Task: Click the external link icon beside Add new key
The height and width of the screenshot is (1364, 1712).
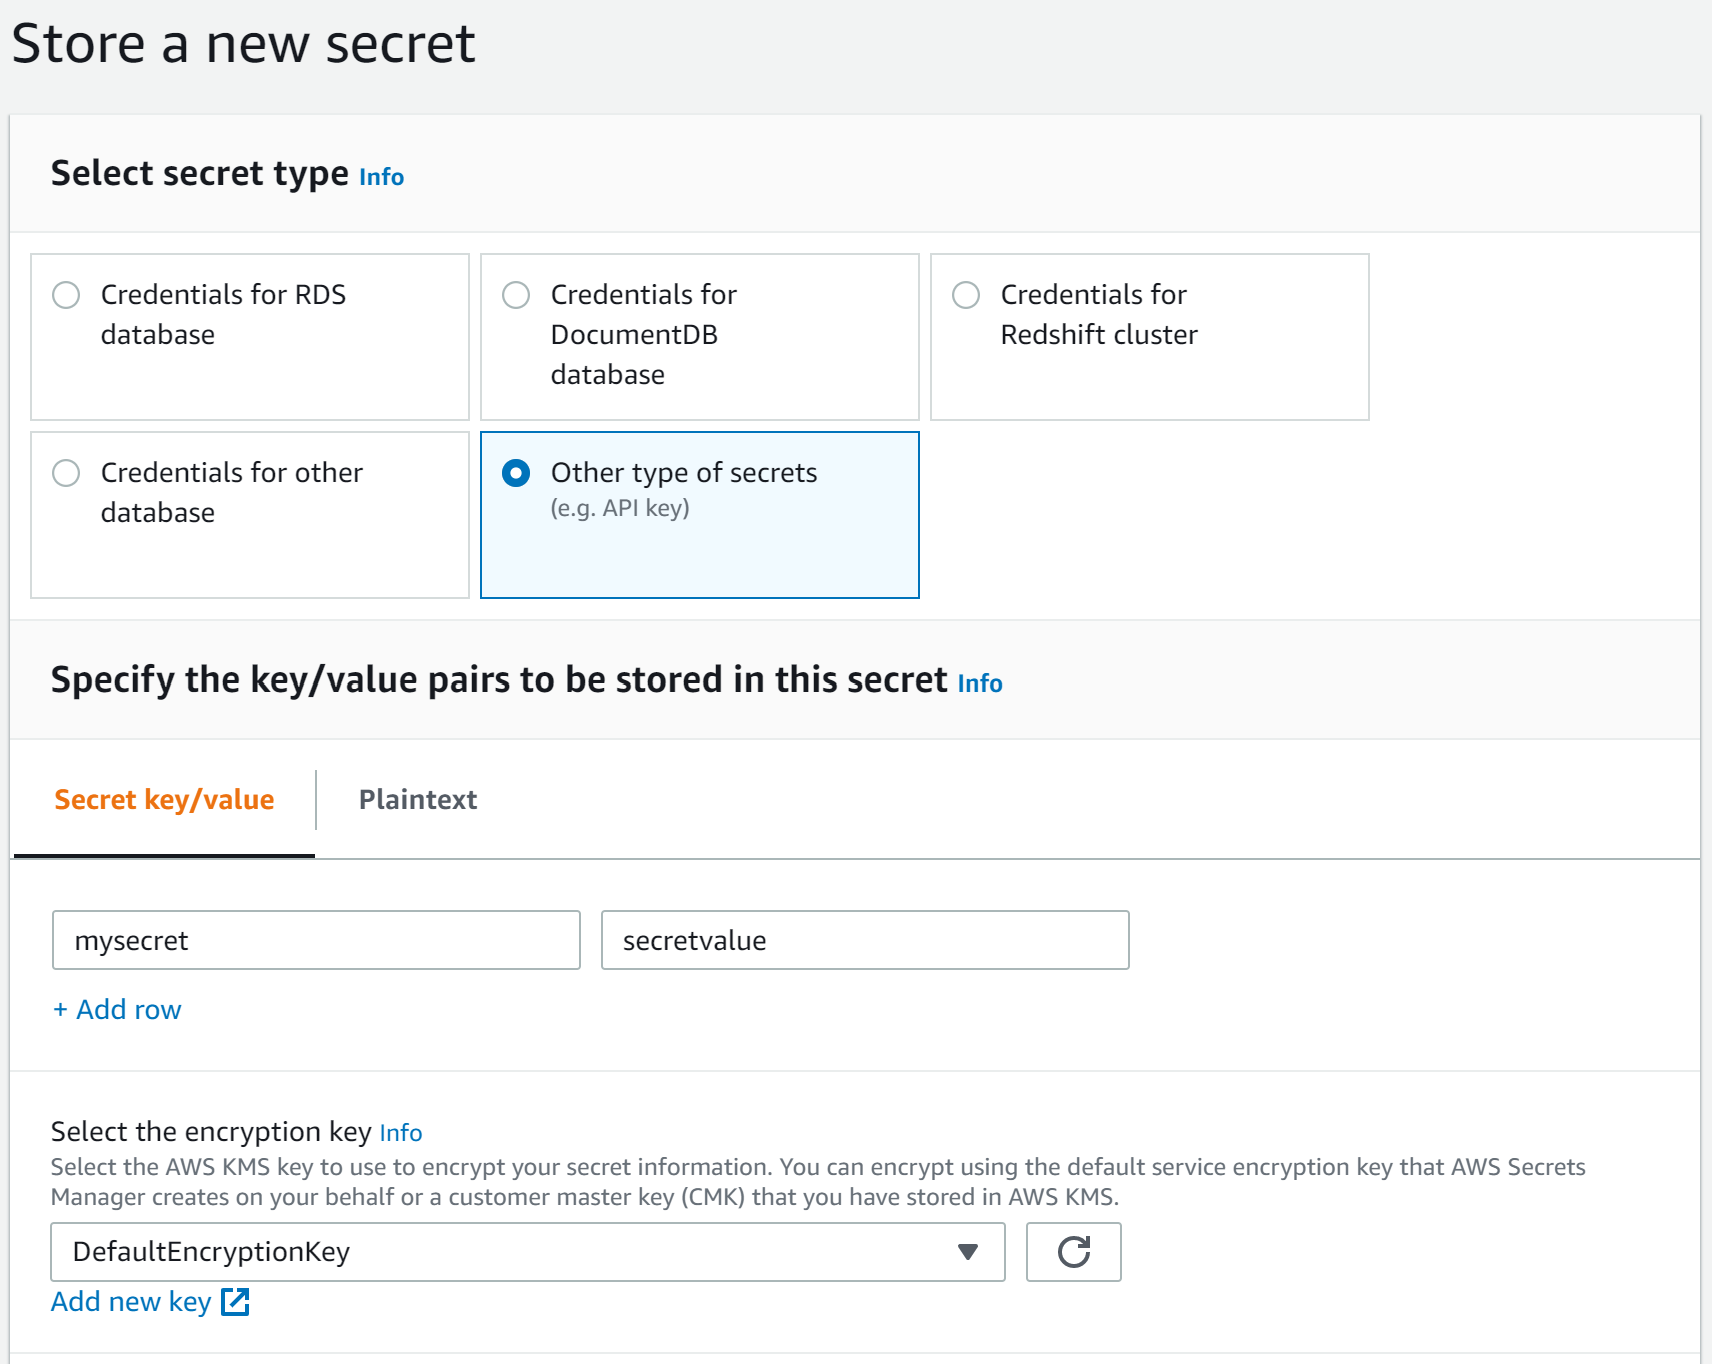Action: click(x=236, y=1301)
